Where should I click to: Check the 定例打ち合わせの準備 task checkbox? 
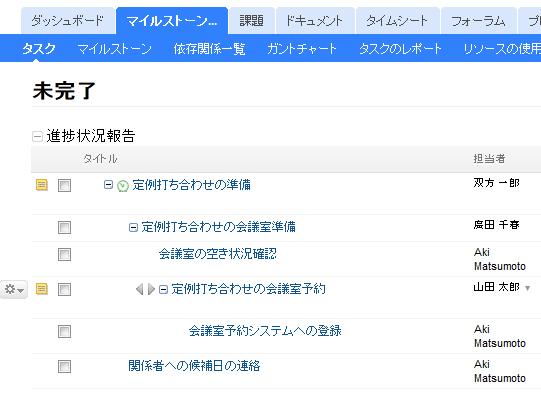65,186
